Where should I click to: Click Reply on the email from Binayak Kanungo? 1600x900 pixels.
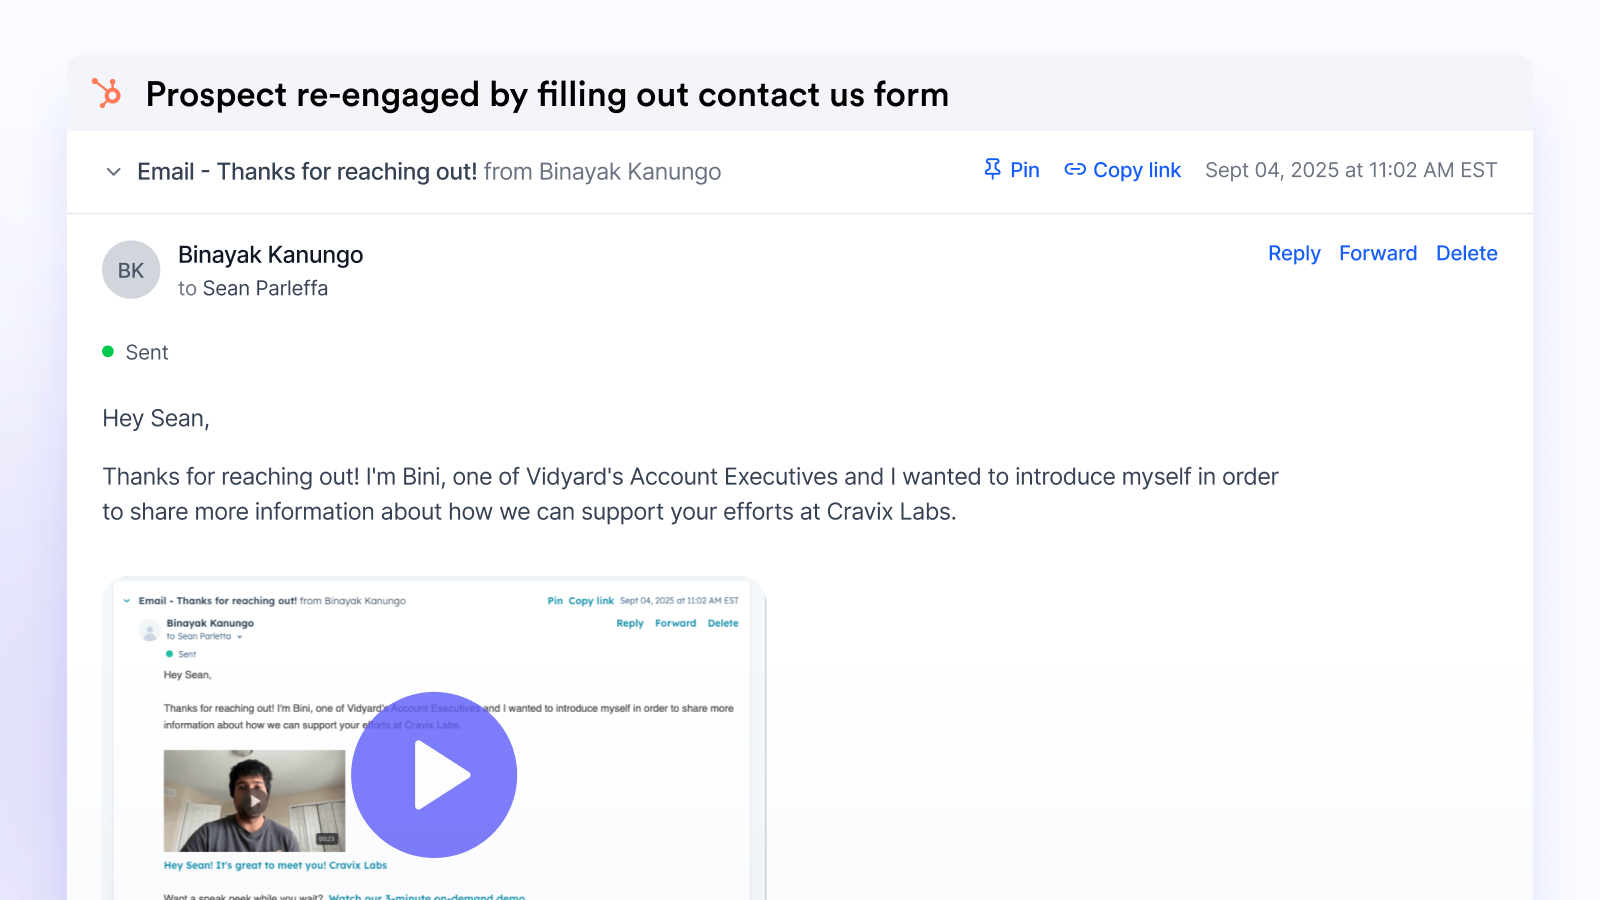1294,253
